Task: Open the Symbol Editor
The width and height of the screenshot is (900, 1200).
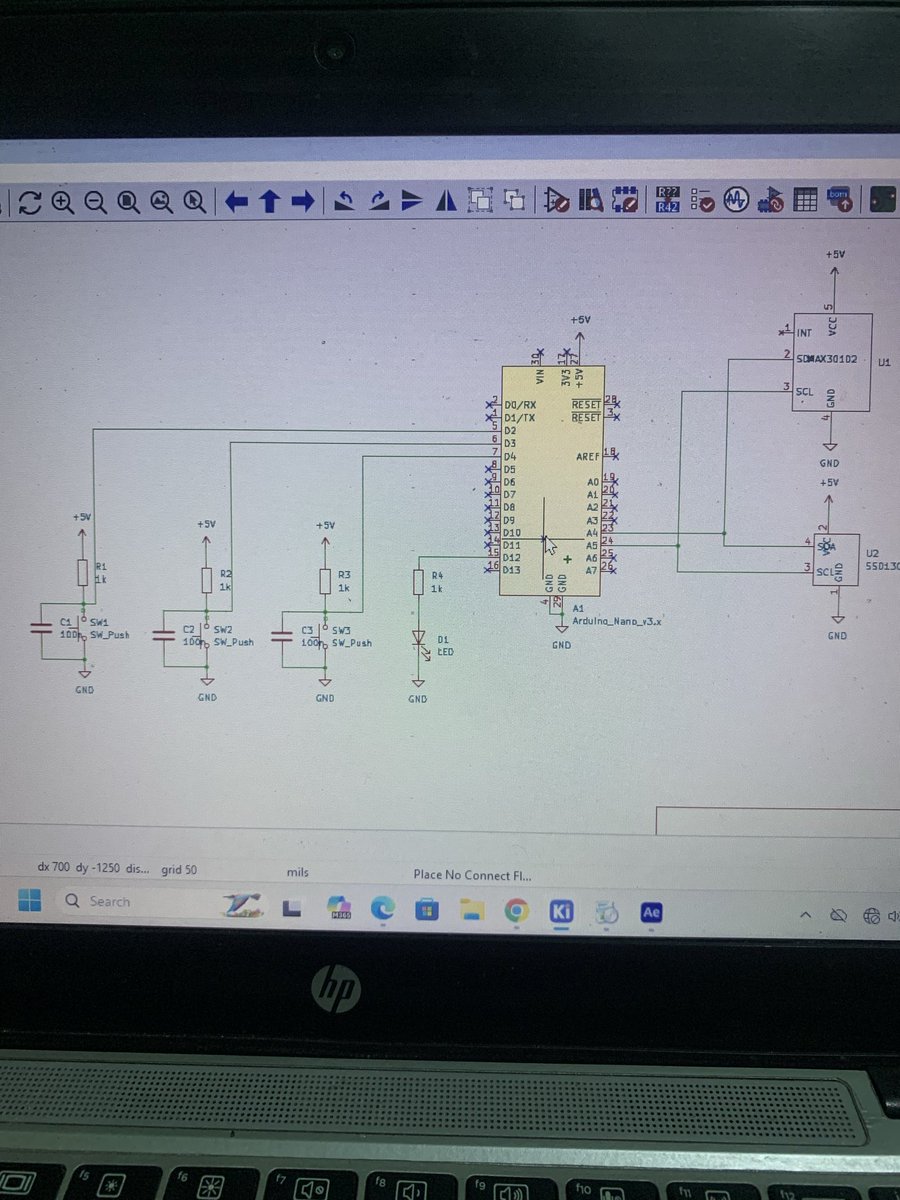Action: point(556,201)
